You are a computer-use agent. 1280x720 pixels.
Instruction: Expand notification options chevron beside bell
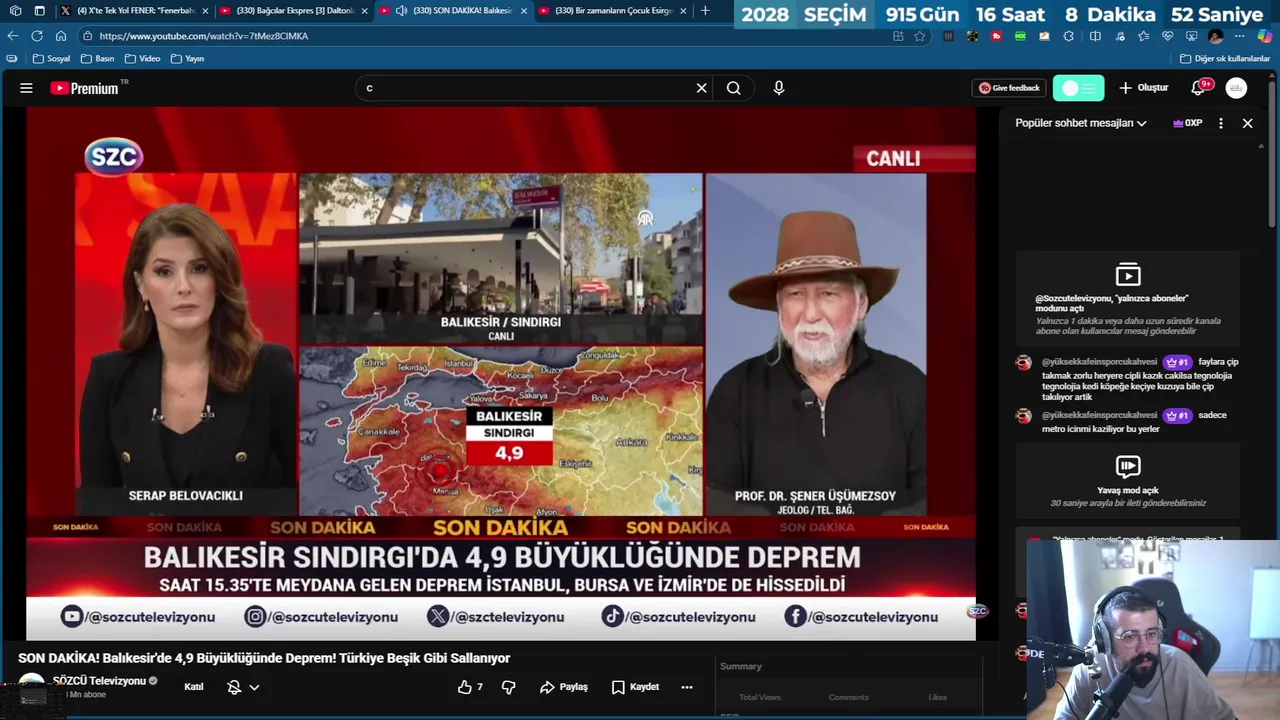point(254,687)
